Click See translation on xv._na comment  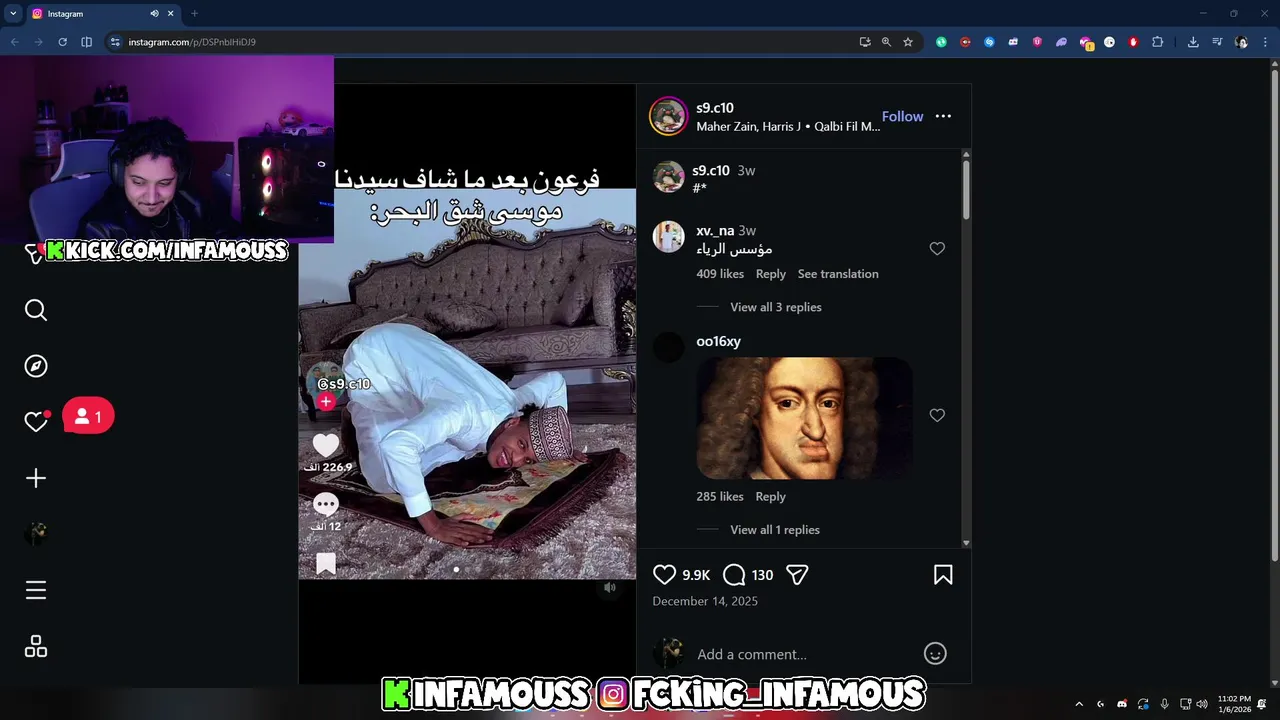coord(838,274)
